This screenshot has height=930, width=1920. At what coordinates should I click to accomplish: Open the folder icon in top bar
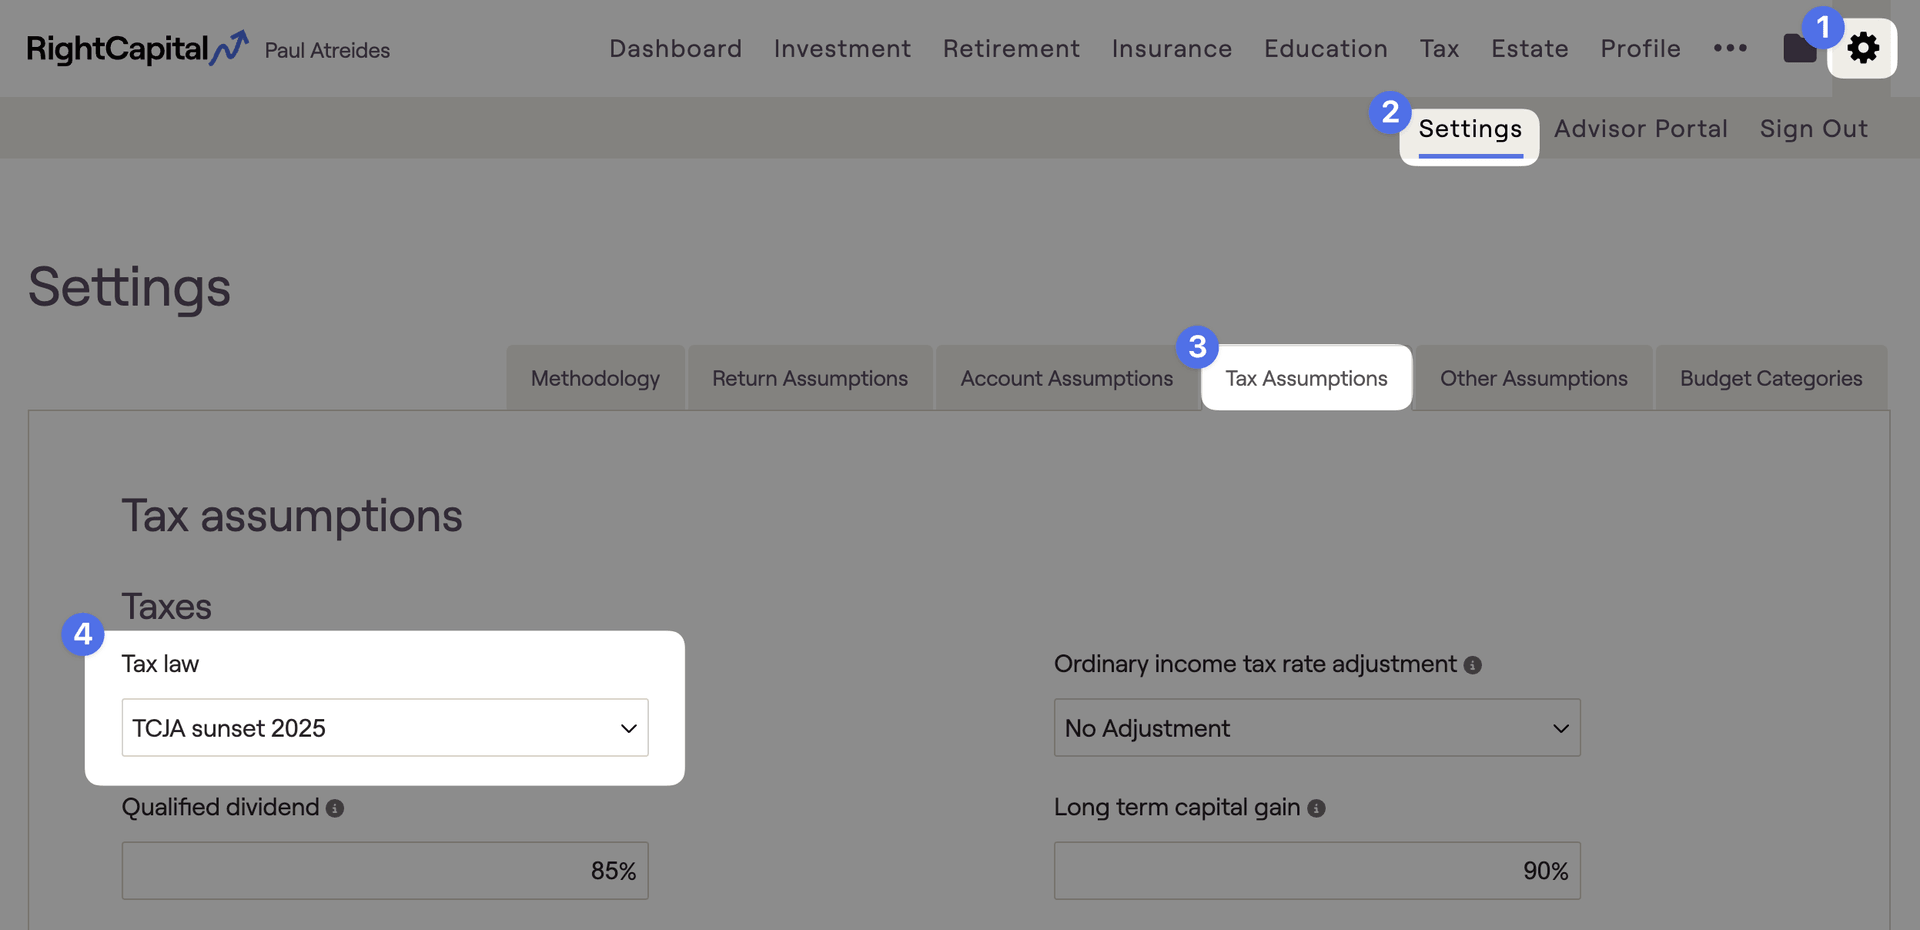coord(1799,47)
